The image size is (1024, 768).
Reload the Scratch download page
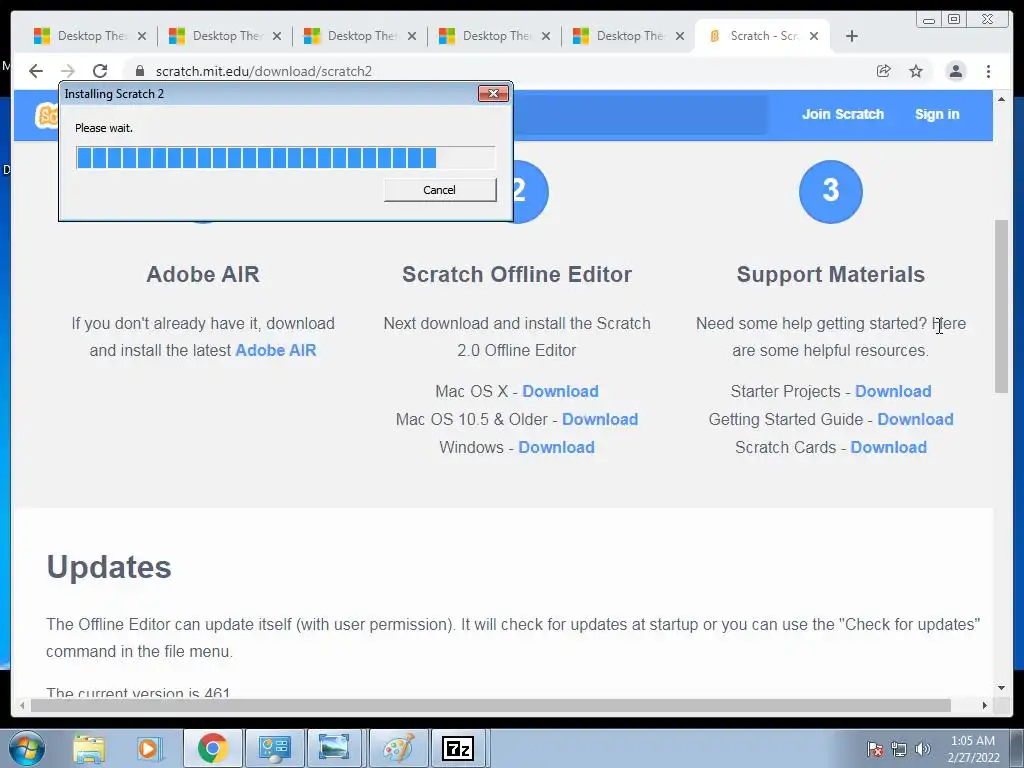[x=100, y=71]
